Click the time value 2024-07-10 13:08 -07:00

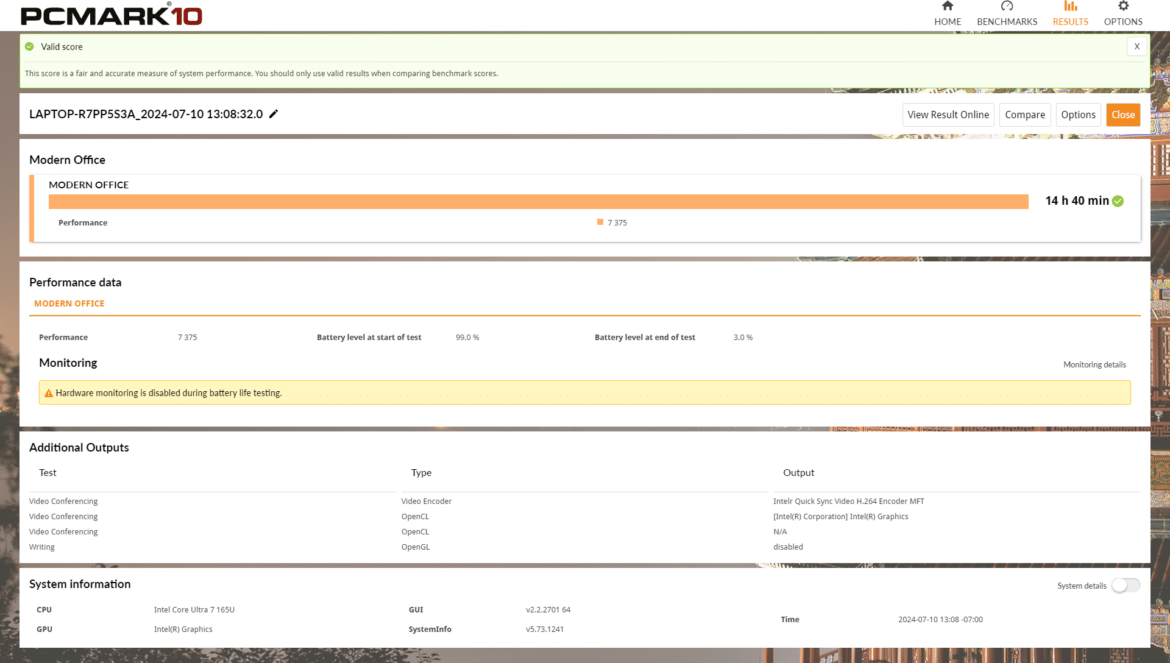(940, 619)
